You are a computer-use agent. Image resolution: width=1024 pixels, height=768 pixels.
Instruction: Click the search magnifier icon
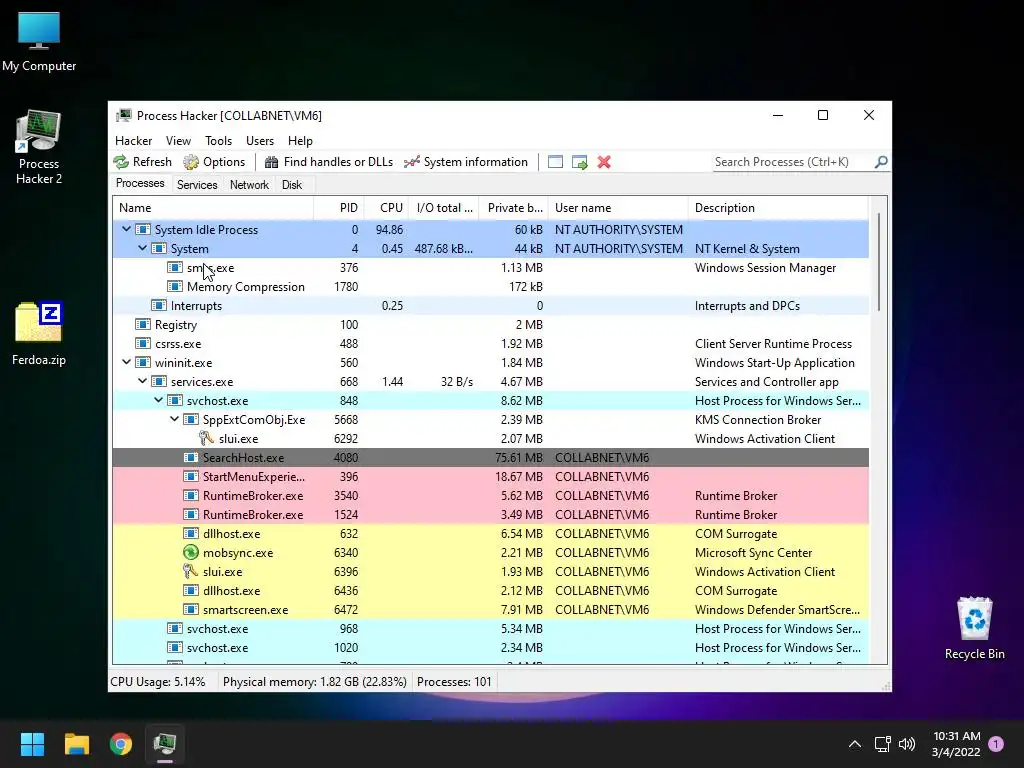(881, 161)
